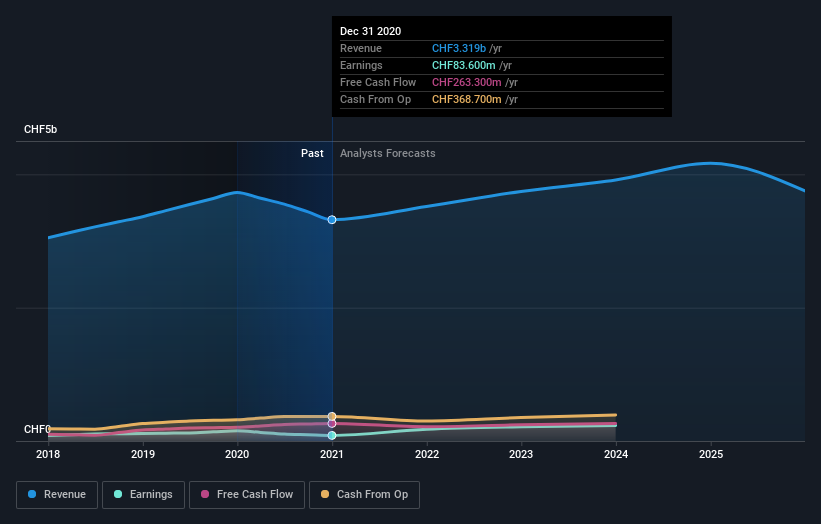821x524 pixels.
Task: Select the 2025 x-axis label
Action: point(711,454)
